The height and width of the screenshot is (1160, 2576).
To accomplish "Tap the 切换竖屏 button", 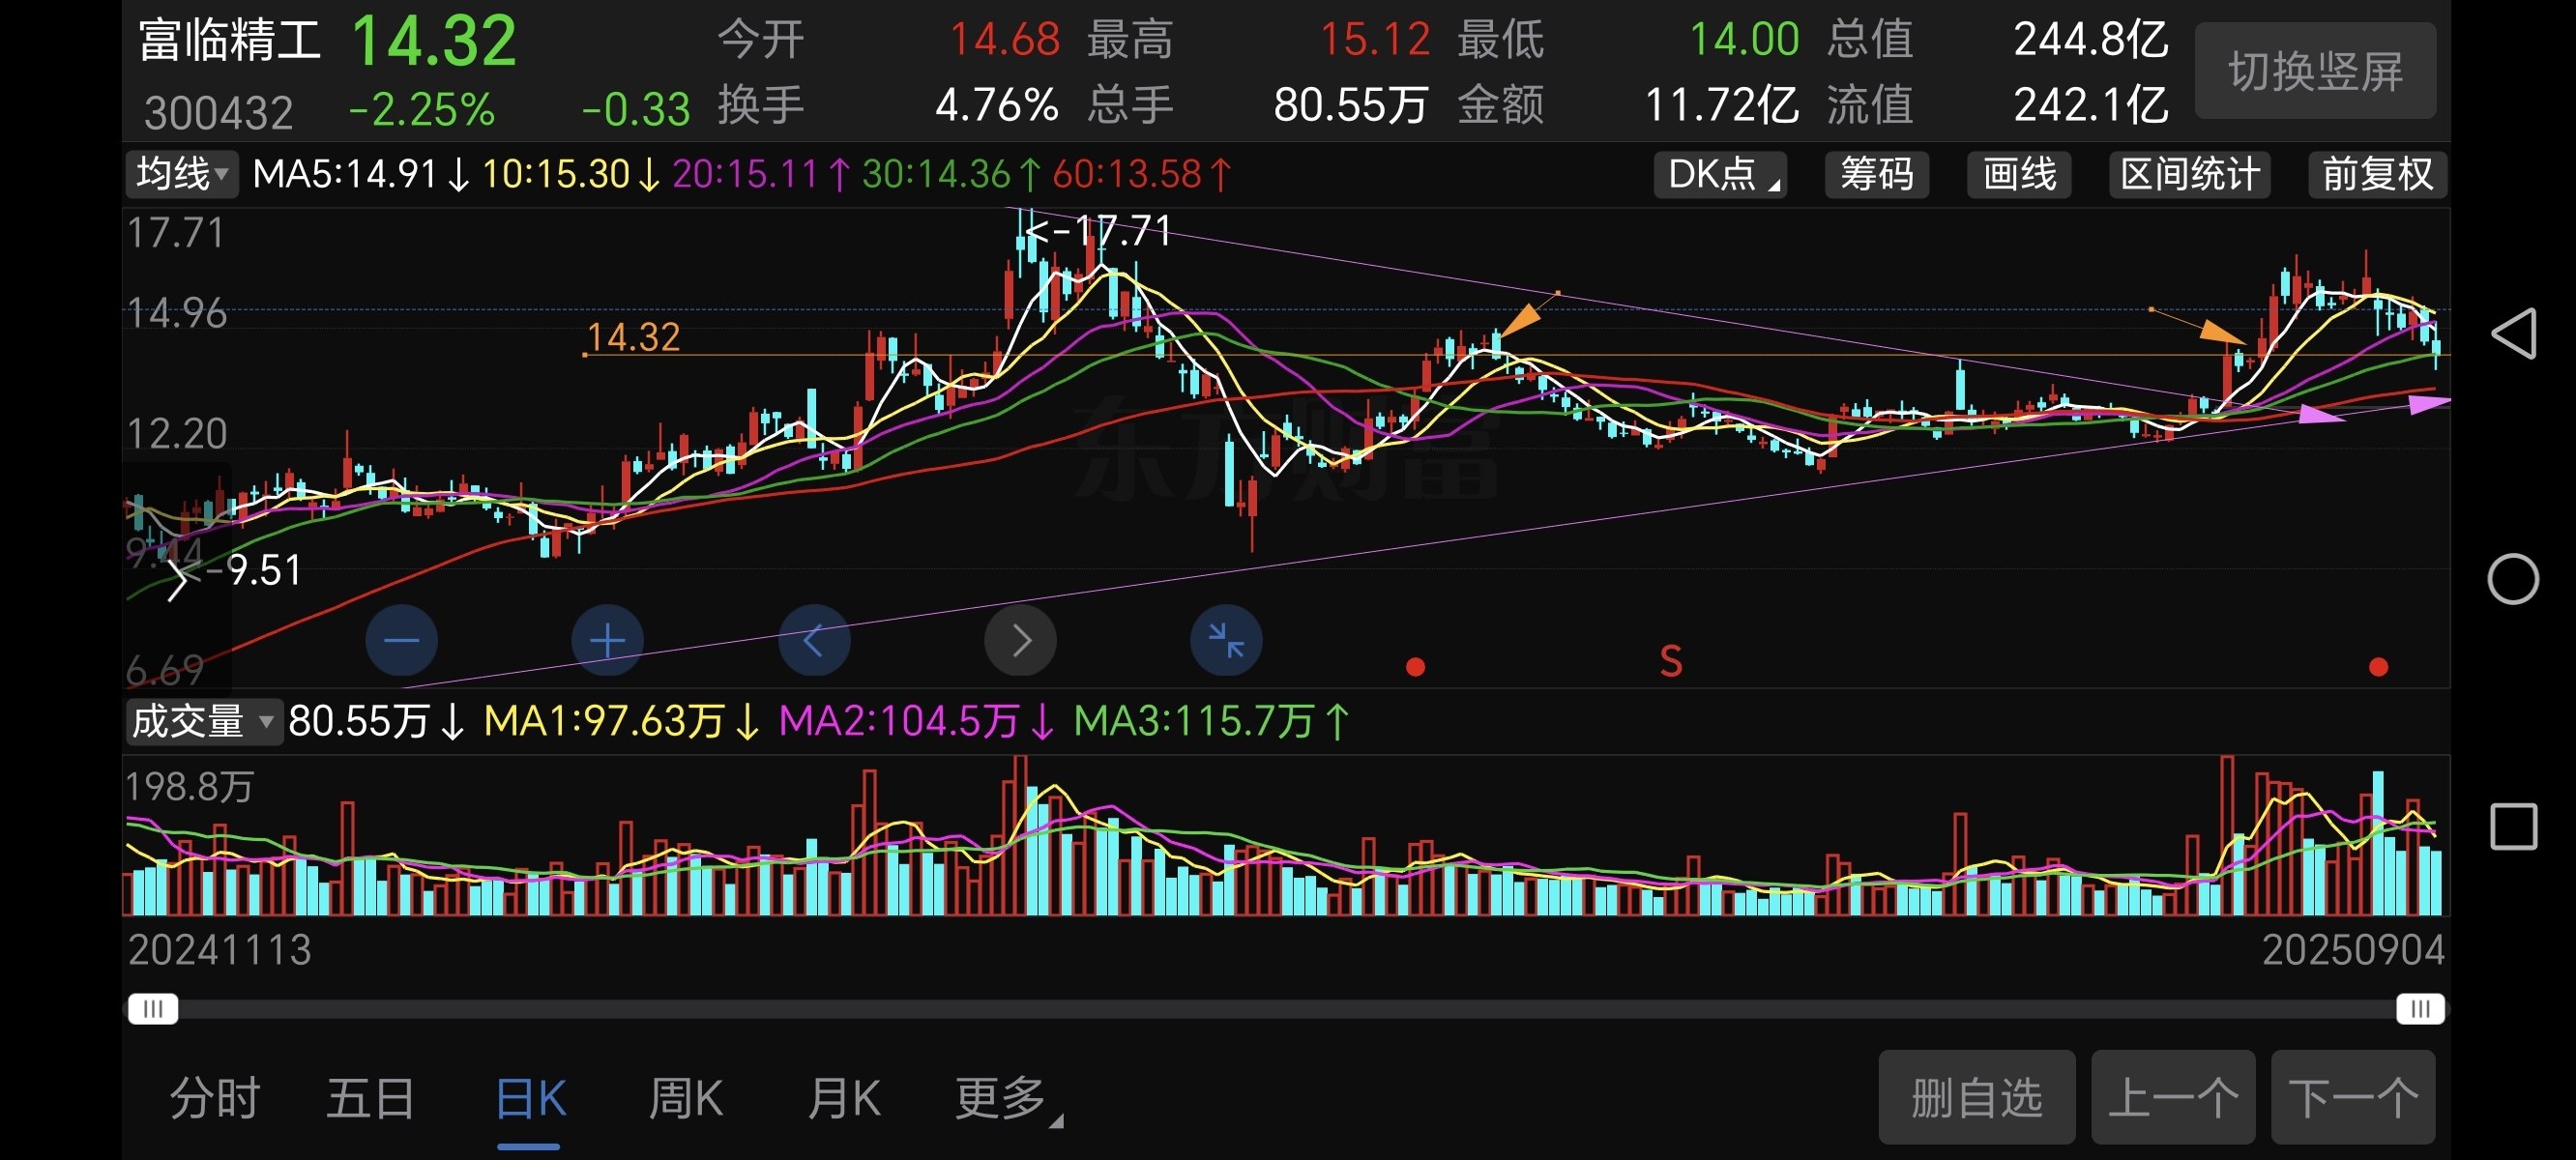I will pos(2315,71).
